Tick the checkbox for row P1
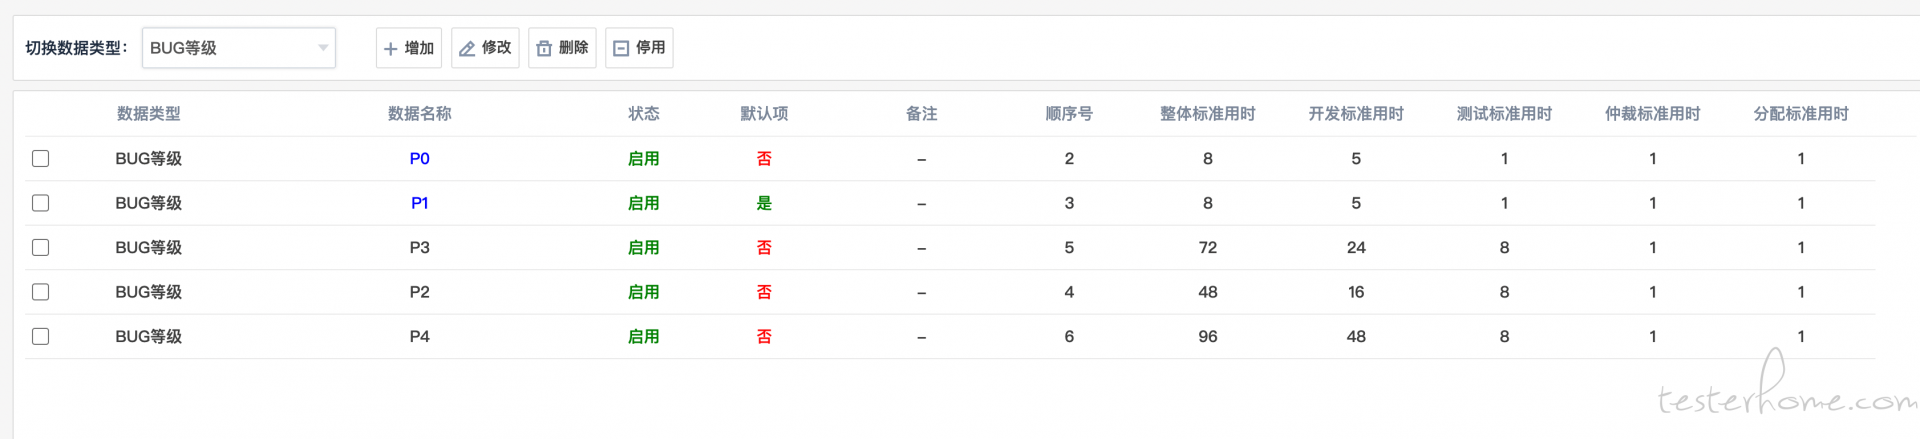The image size is (1920, 439). coord(41,203)
